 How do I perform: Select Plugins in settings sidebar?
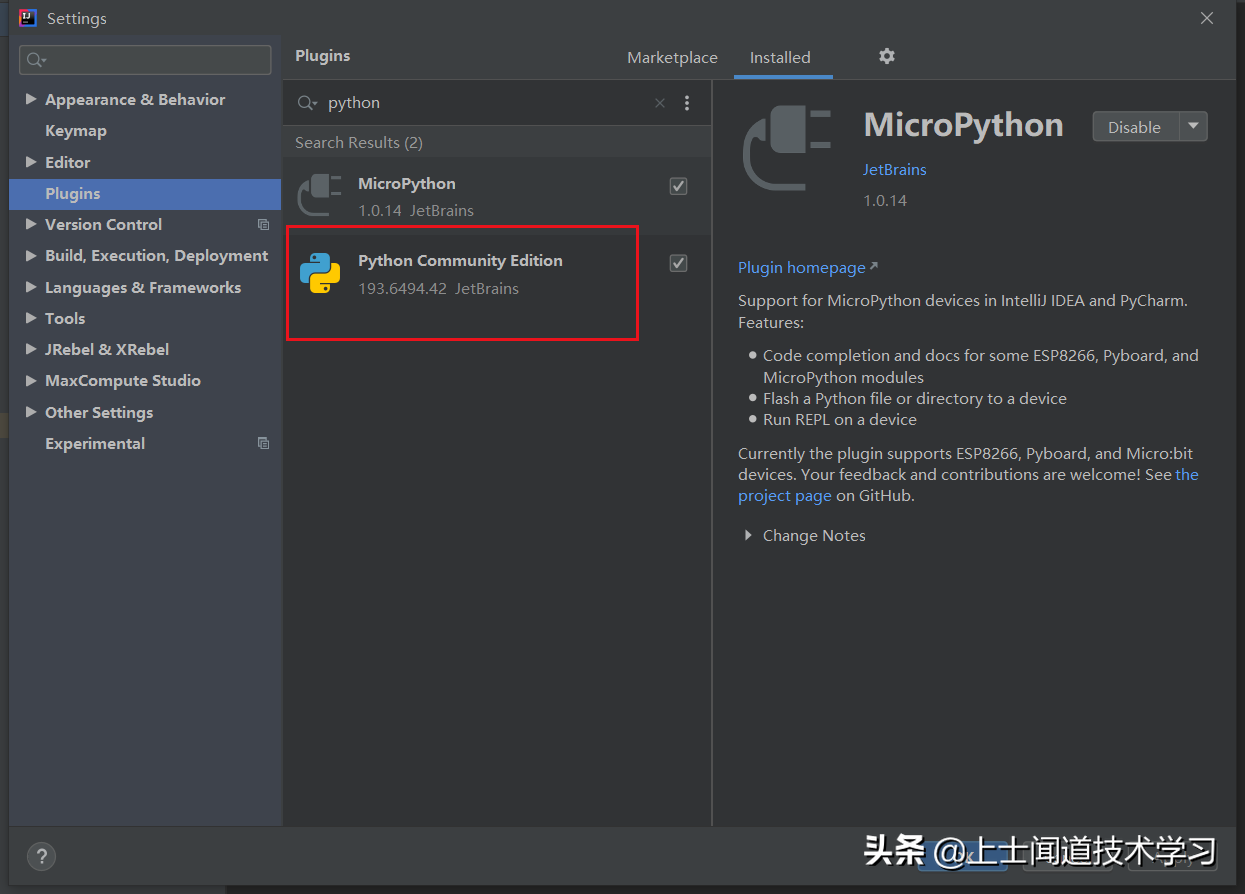[x=145, y=194]
